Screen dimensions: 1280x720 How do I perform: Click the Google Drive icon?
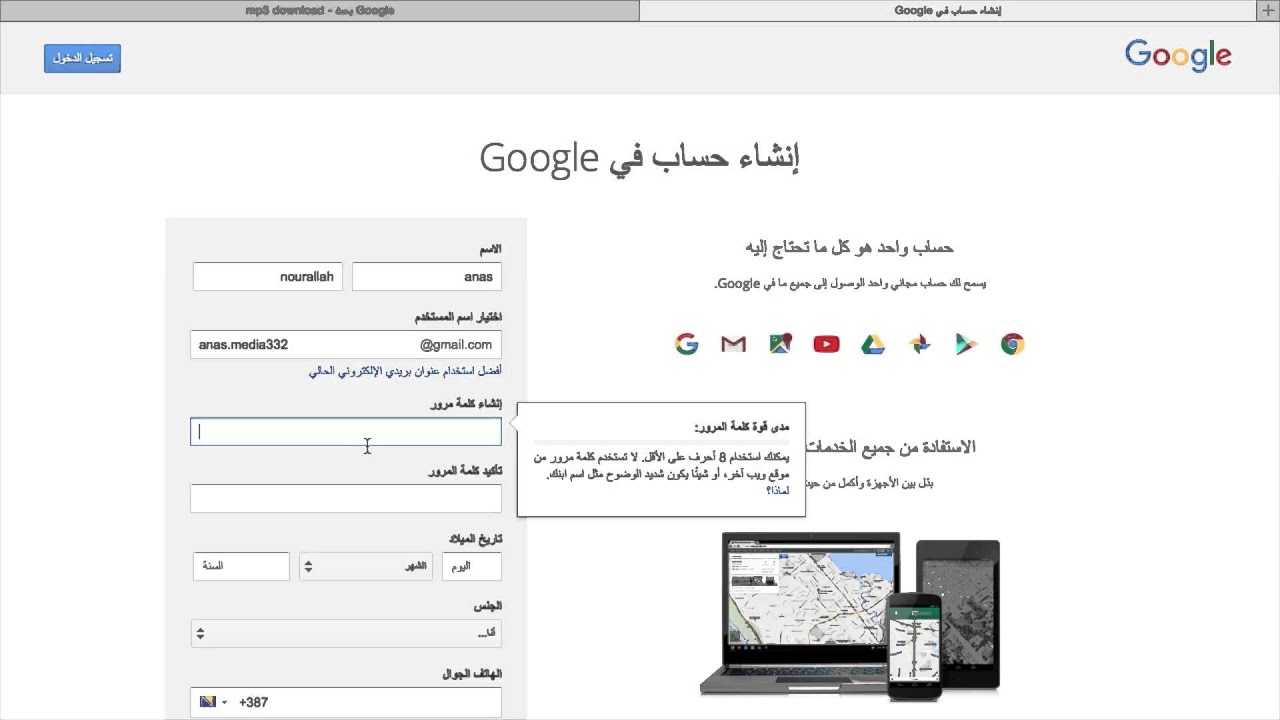[873, 344]
